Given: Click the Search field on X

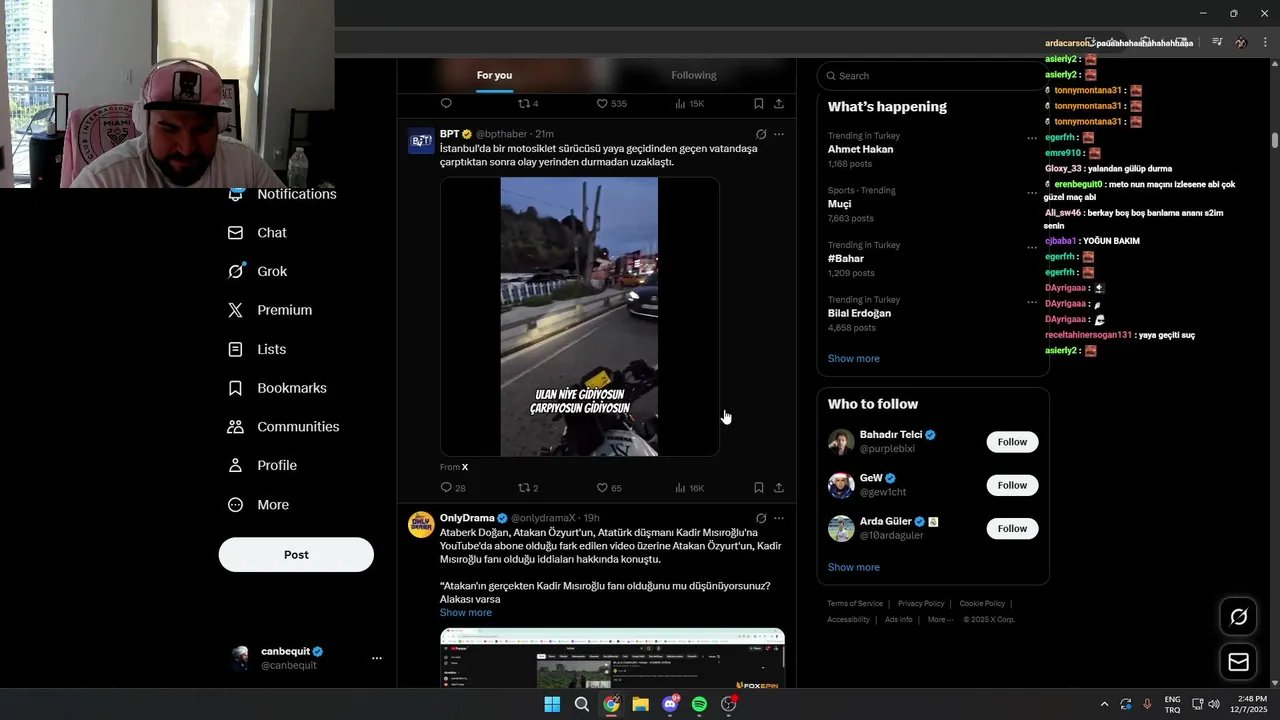Looking at the screenshot, I should (x=930, y=76).
